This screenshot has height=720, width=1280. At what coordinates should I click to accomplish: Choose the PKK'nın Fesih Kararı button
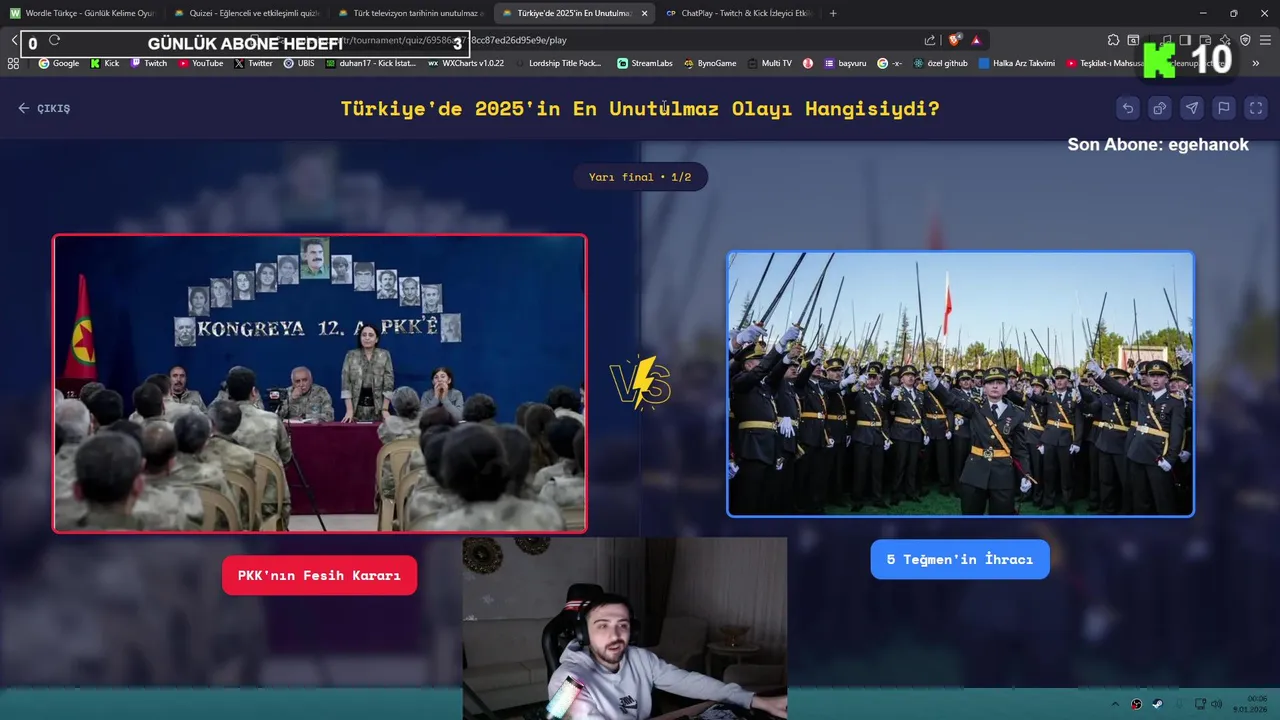pos(319,576)
